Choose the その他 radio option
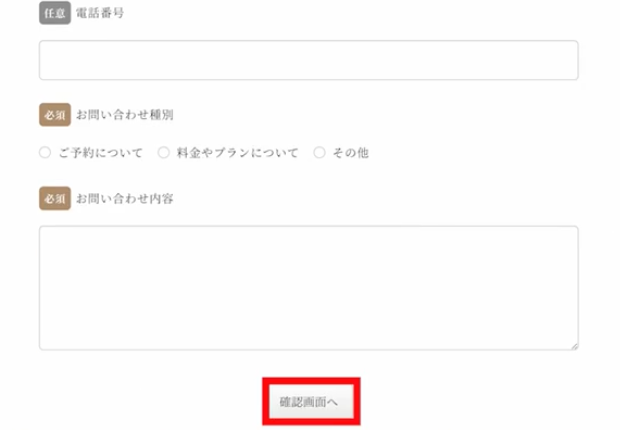Image resolution: width=620 pixels, height=430 pixels. click(x=319, y=152)
